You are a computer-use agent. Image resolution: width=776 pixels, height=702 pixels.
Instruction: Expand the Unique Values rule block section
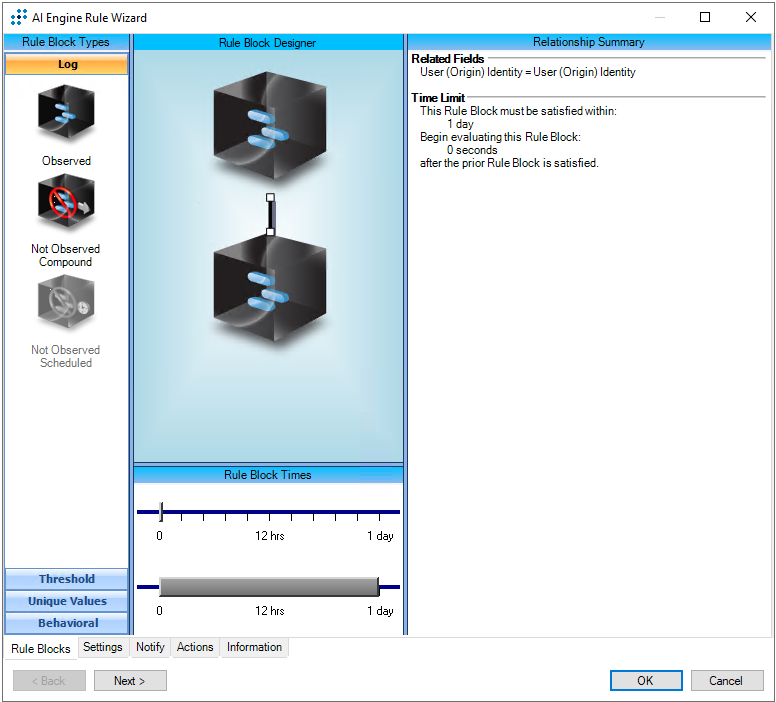[67, 601]
